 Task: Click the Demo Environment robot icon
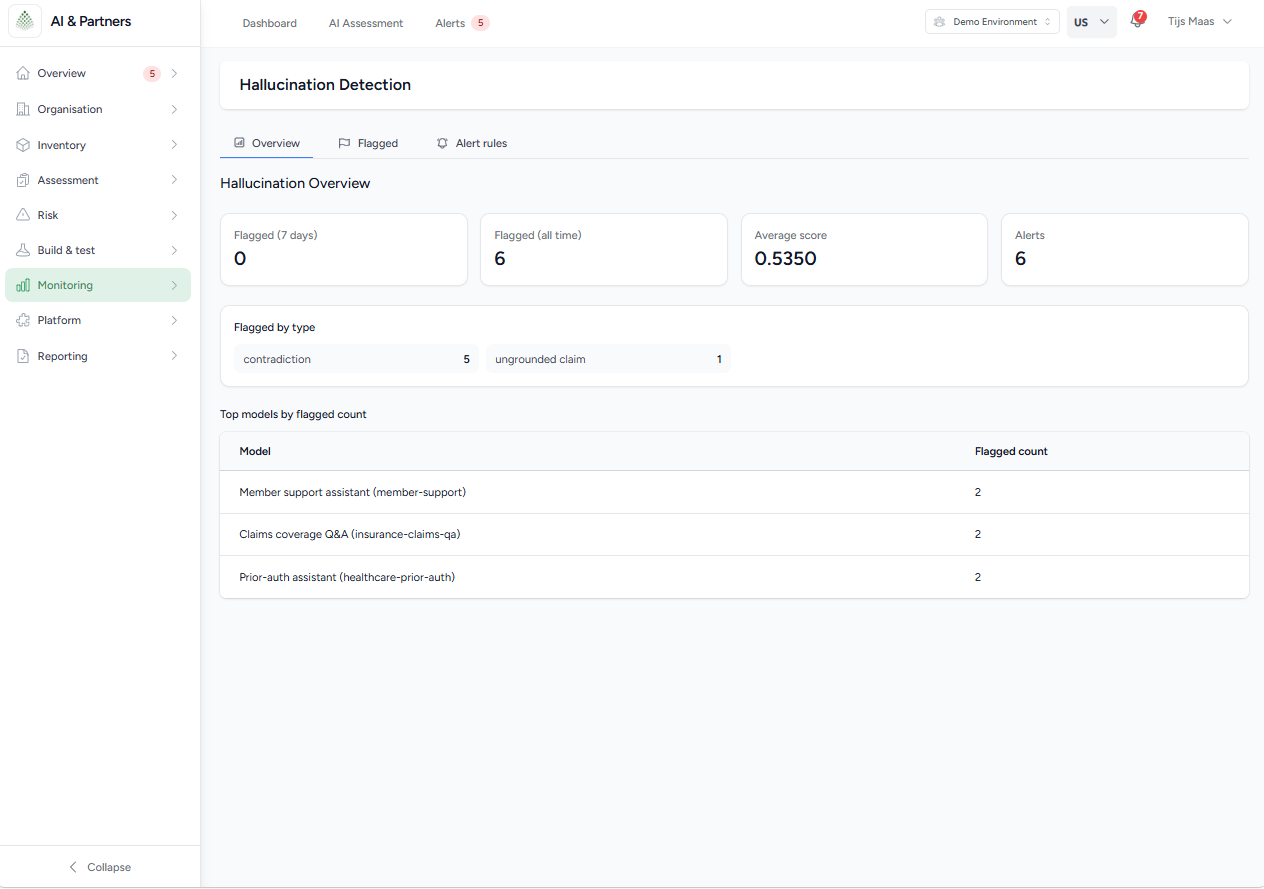939,22
